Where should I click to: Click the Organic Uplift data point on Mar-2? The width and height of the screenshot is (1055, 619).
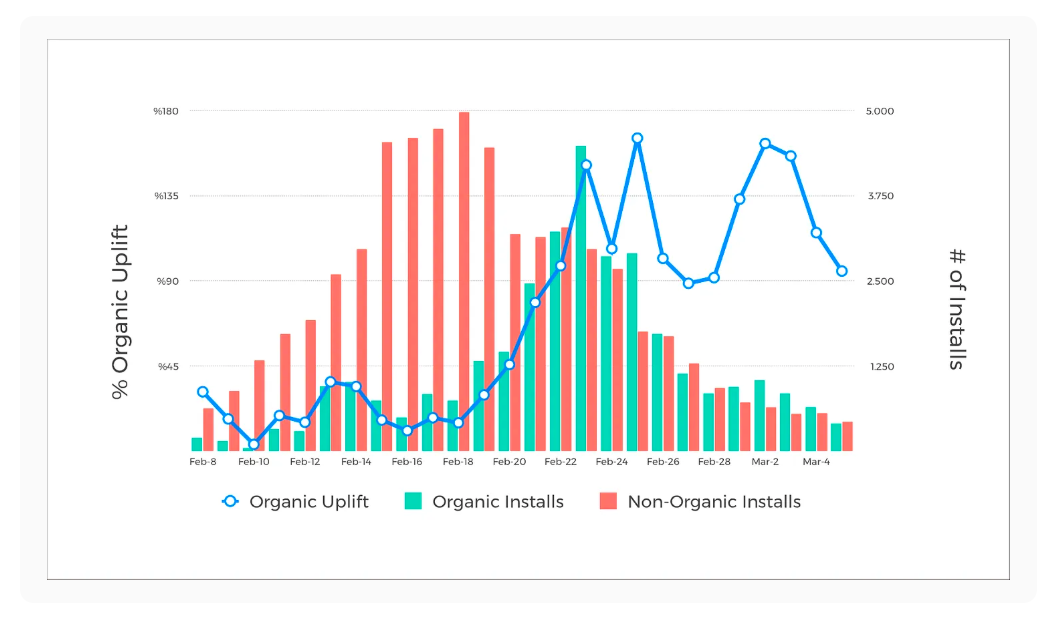tap(765, 144)
